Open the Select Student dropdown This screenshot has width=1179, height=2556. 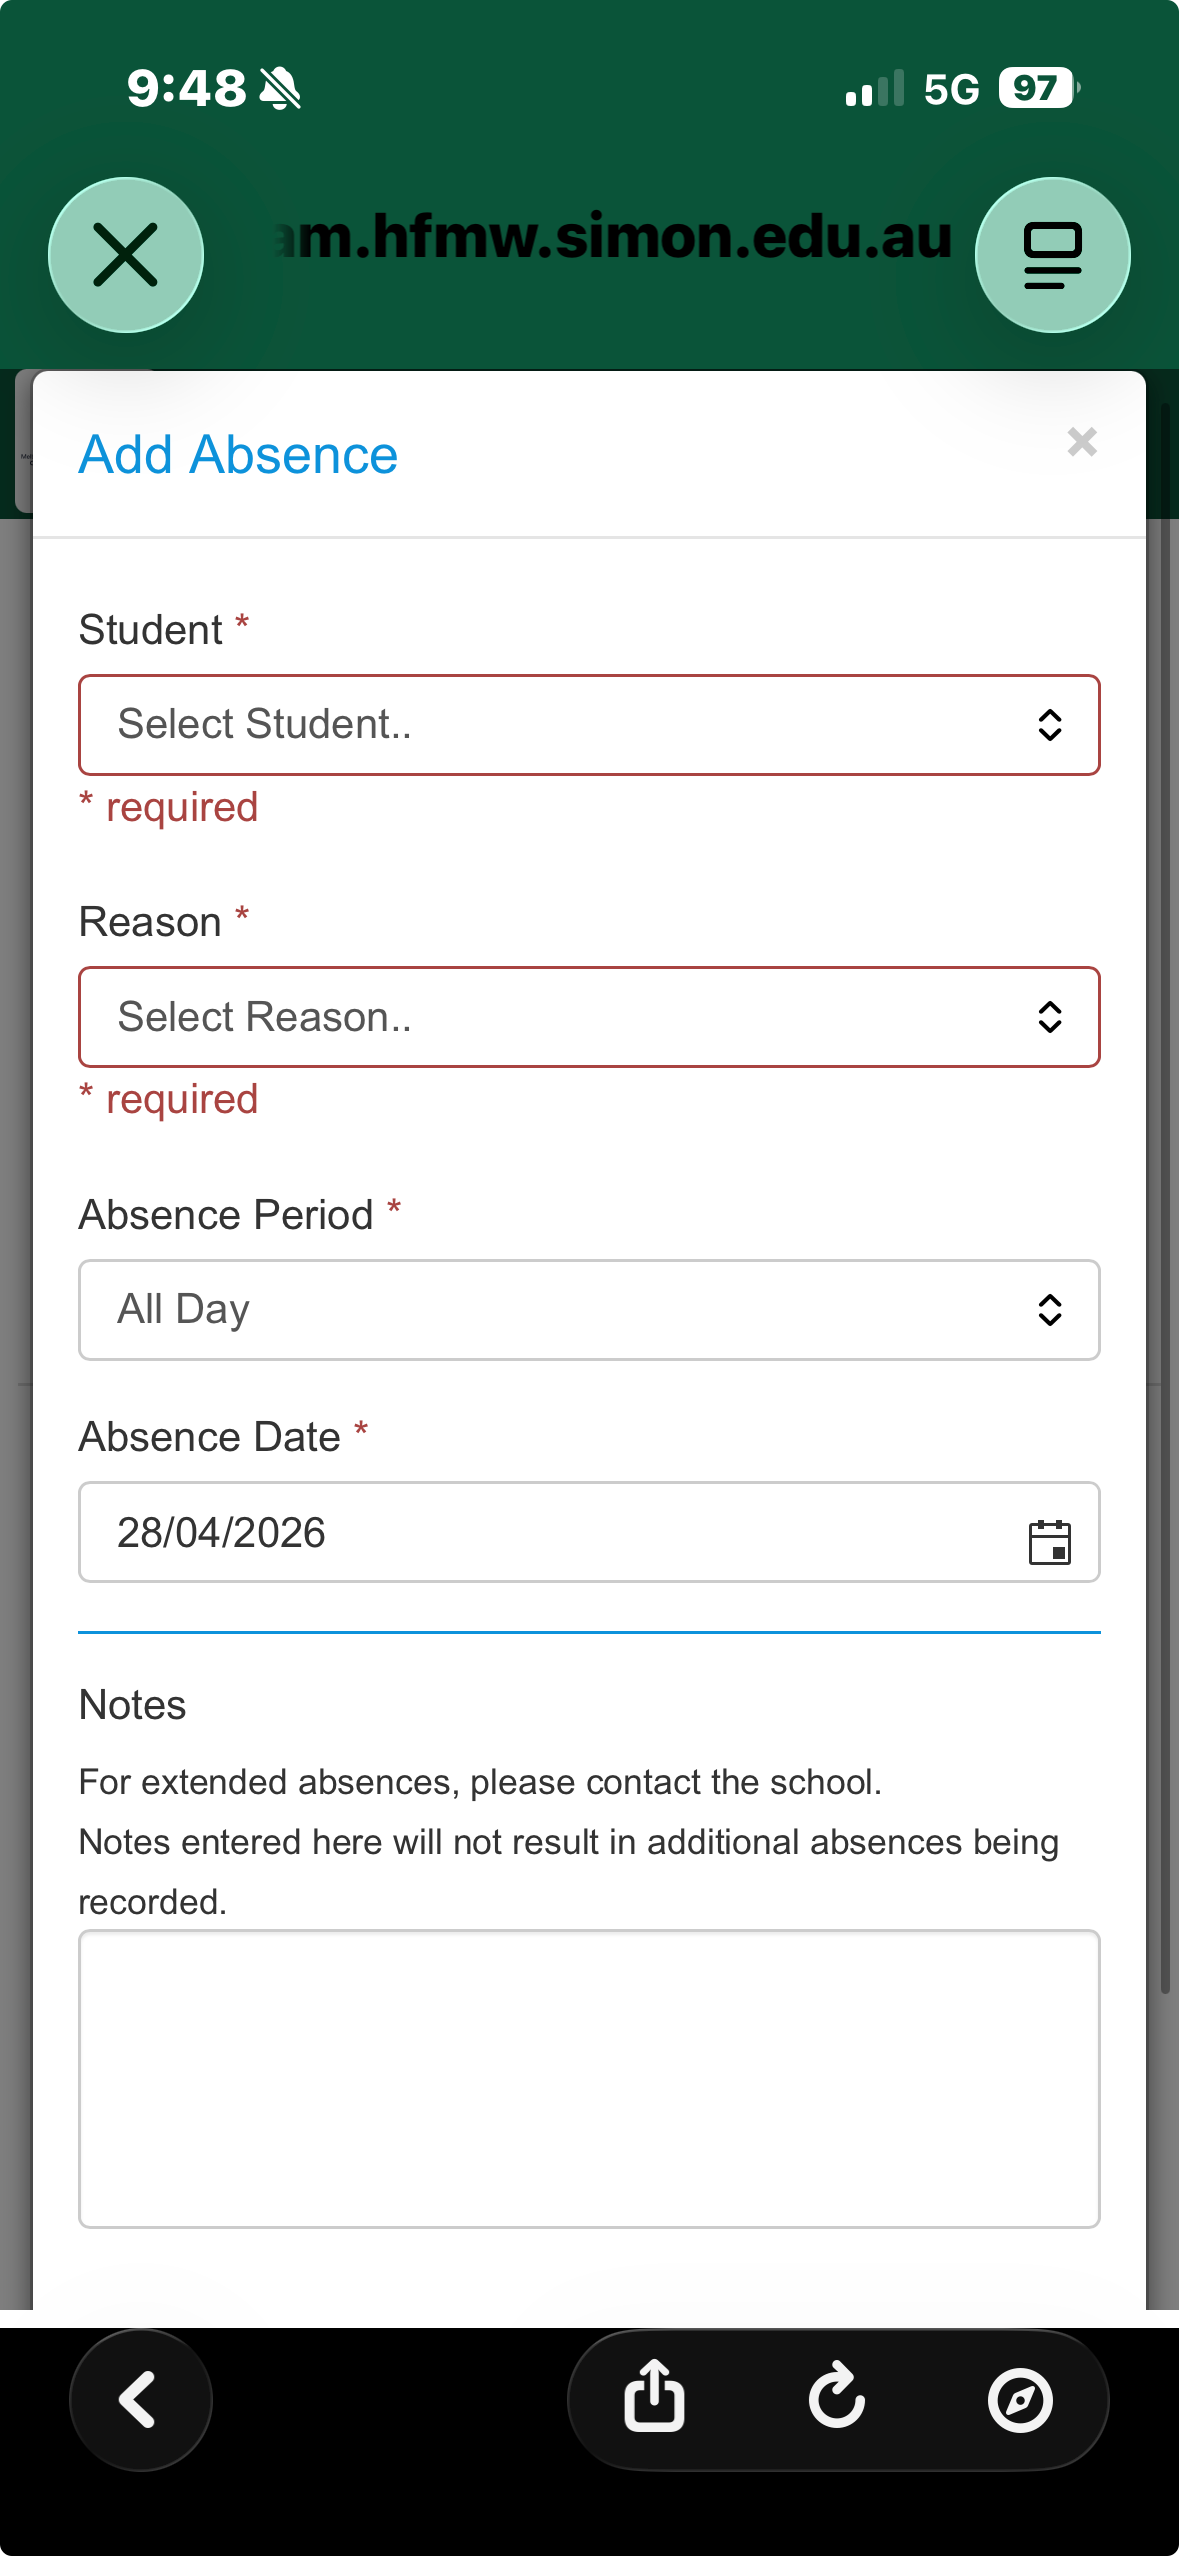coord(589,725)
